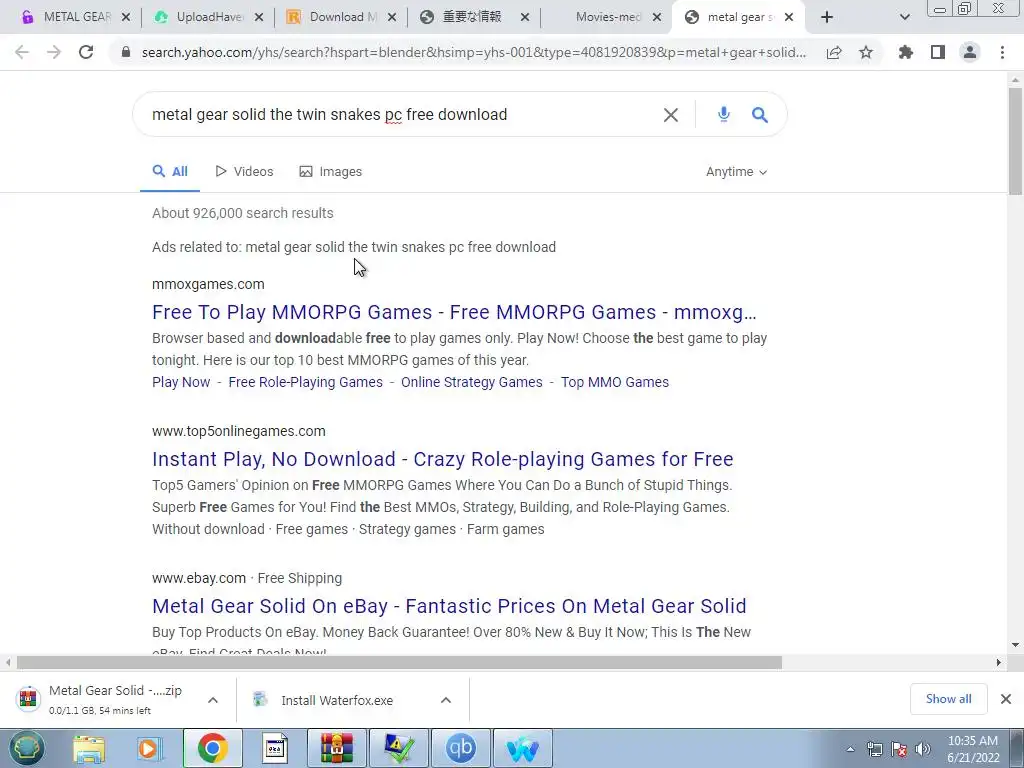Open Chrome three-dot menu

[1002, 52]
